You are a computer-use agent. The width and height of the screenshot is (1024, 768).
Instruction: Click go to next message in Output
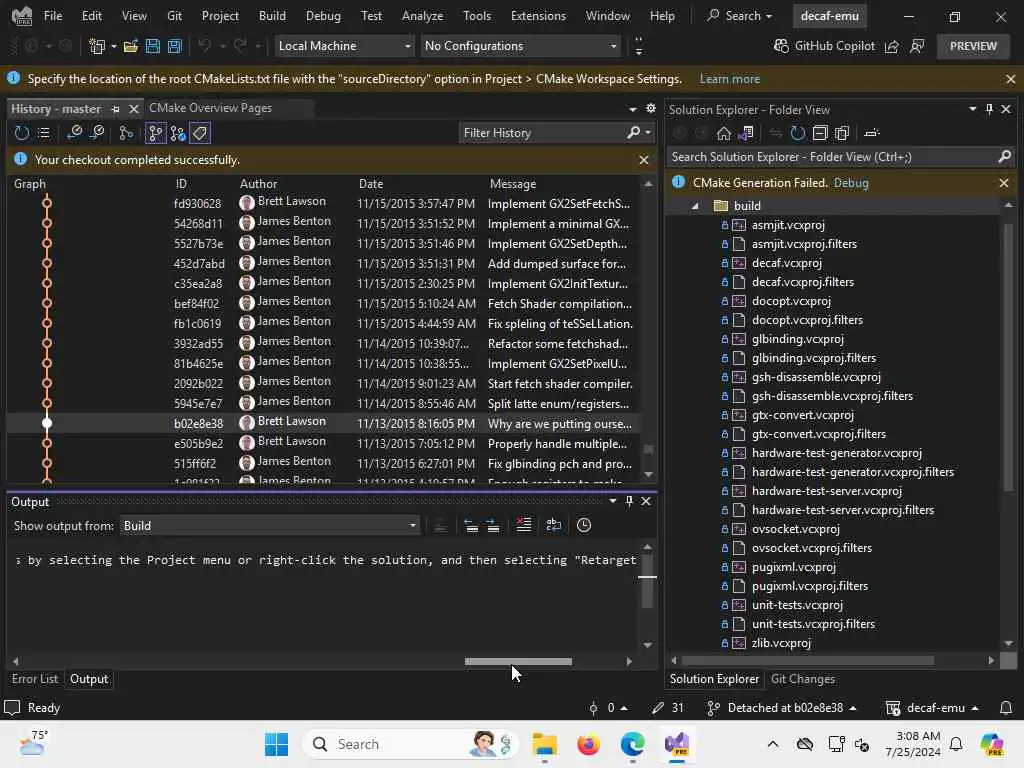click(493, 525)
